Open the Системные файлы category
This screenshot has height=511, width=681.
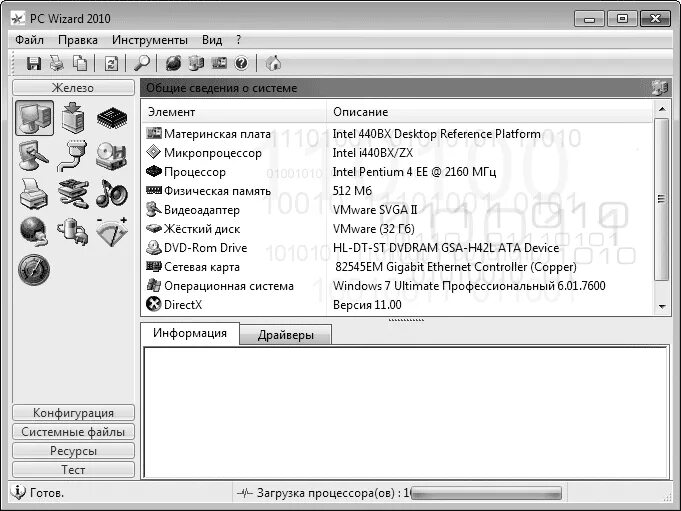73,432
